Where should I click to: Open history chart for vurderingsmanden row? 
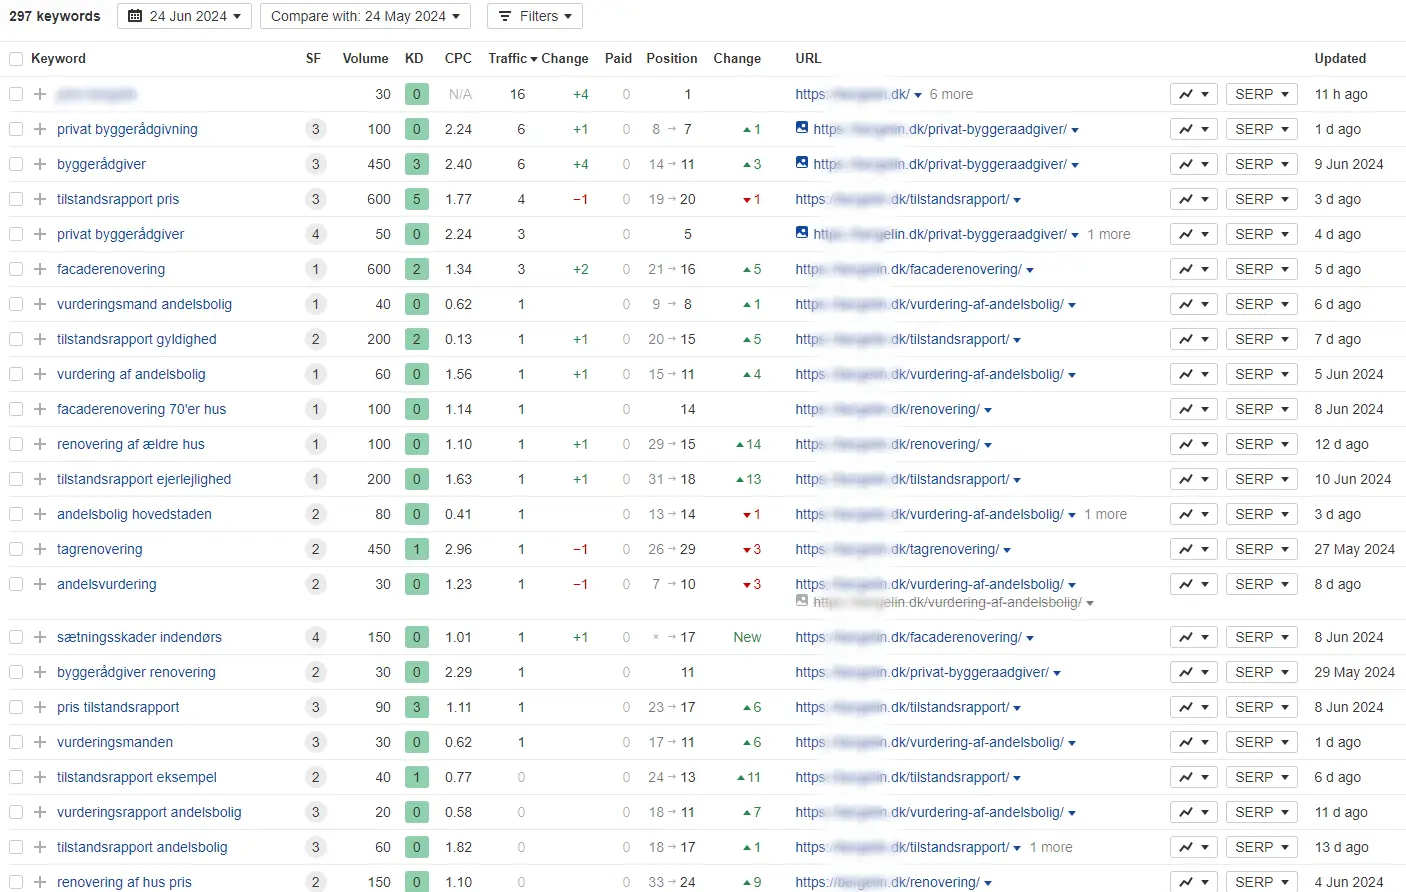[x=1194, y=742]
